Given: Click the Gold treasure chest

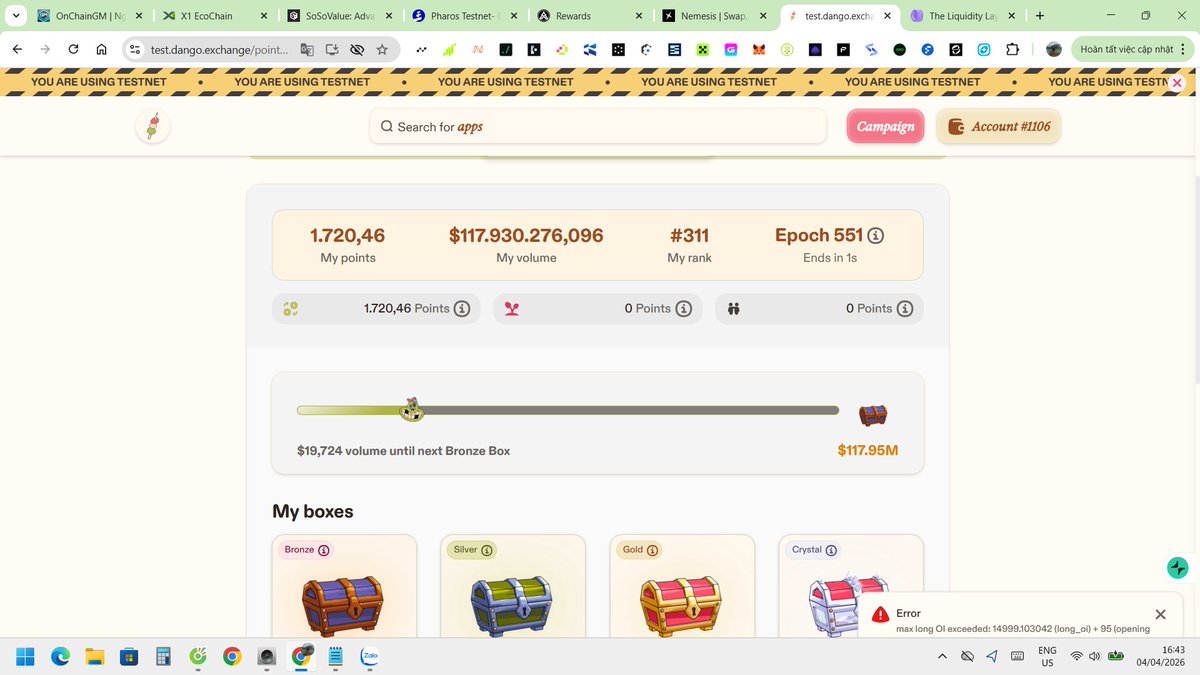Looking at the screenshot, I should click(x=680, y=604).
